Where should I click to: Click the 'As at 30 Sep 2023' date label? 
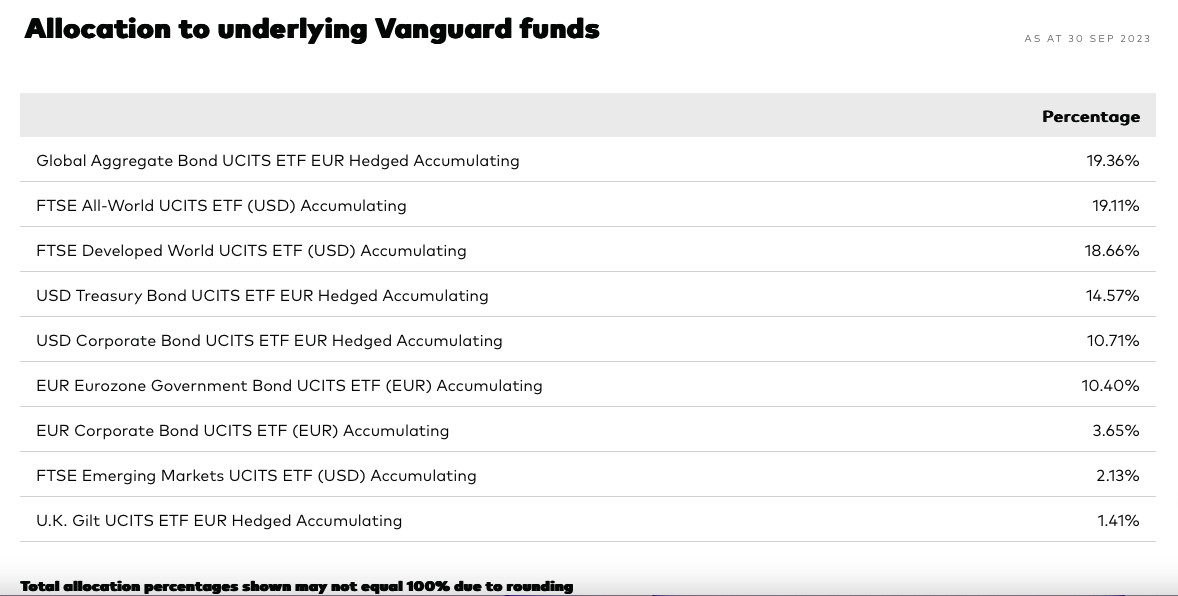tap(1087, 38)
